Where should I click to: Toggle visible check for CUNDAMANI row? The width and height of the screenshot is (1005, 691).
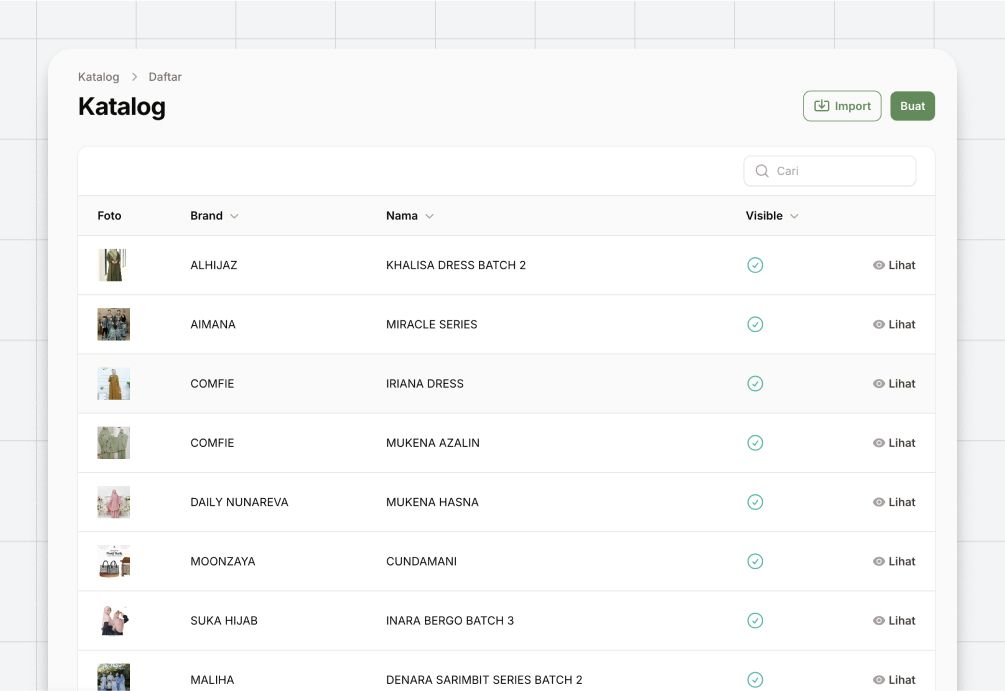click(755, 562)
